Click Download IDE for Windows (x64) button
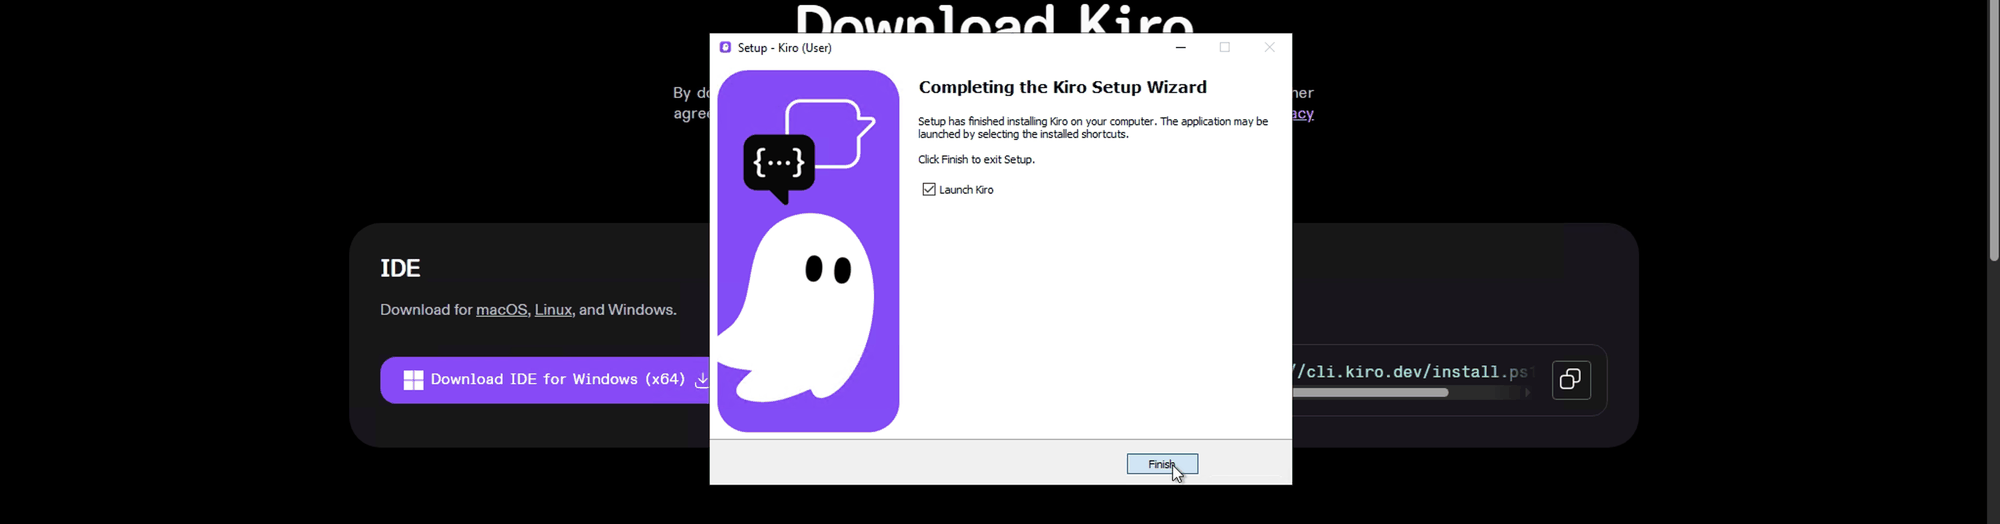 tap(546, 380)
